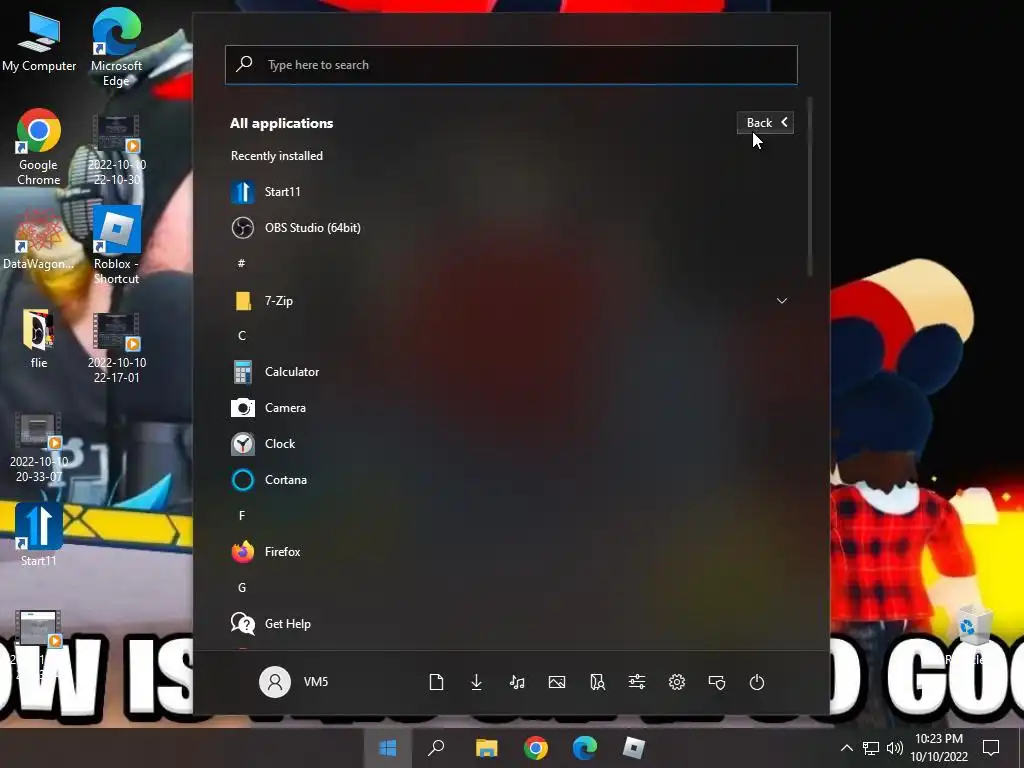Launch OBS Studio (64bit) from the list

coord(509,227)
